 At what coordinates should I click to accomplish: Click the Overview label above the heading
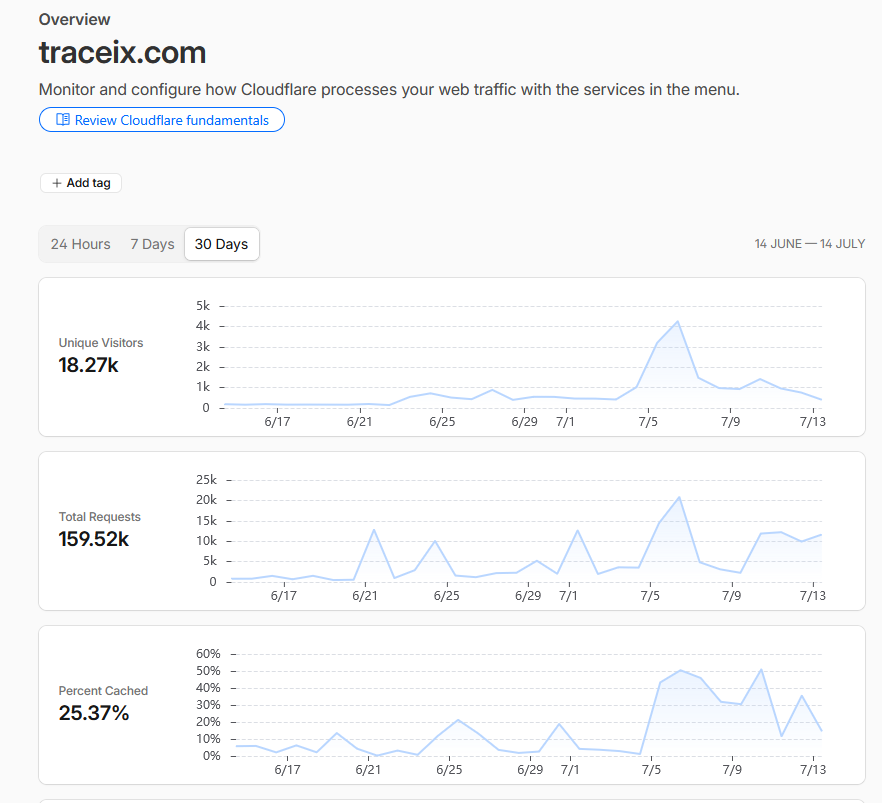tap(74, 20)
